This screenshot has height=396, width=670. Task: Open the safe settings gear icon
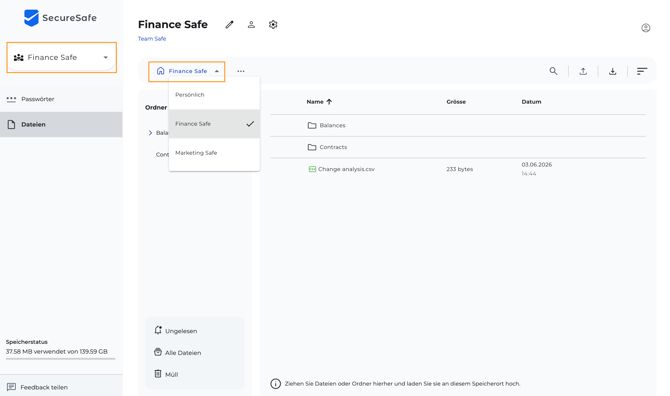pos(273,25)
